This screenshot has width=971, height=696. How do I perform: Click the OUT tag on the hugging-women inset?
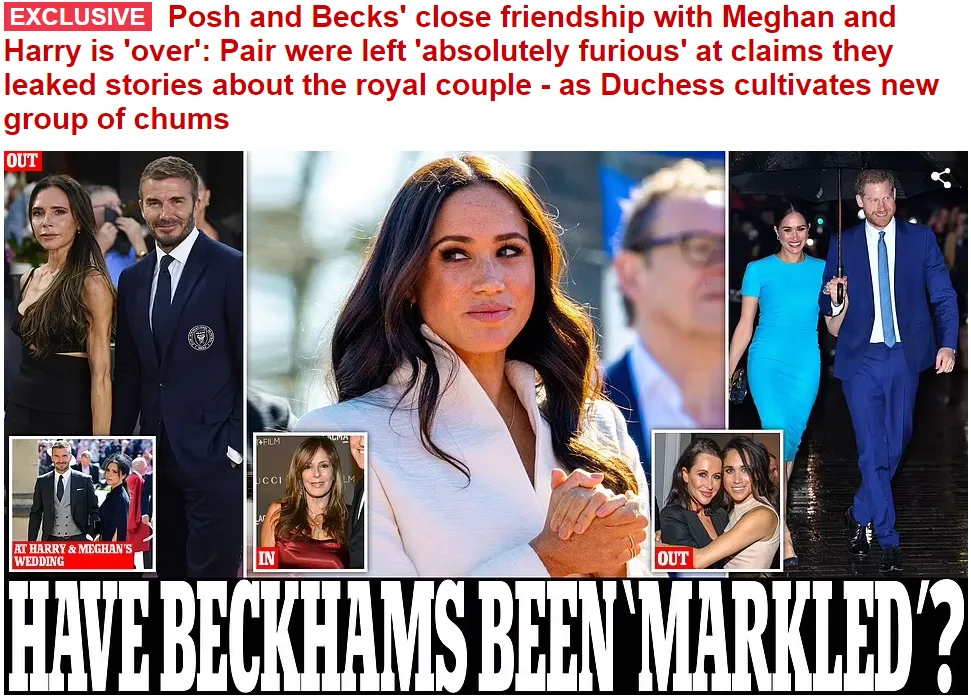tap(673, 559)
